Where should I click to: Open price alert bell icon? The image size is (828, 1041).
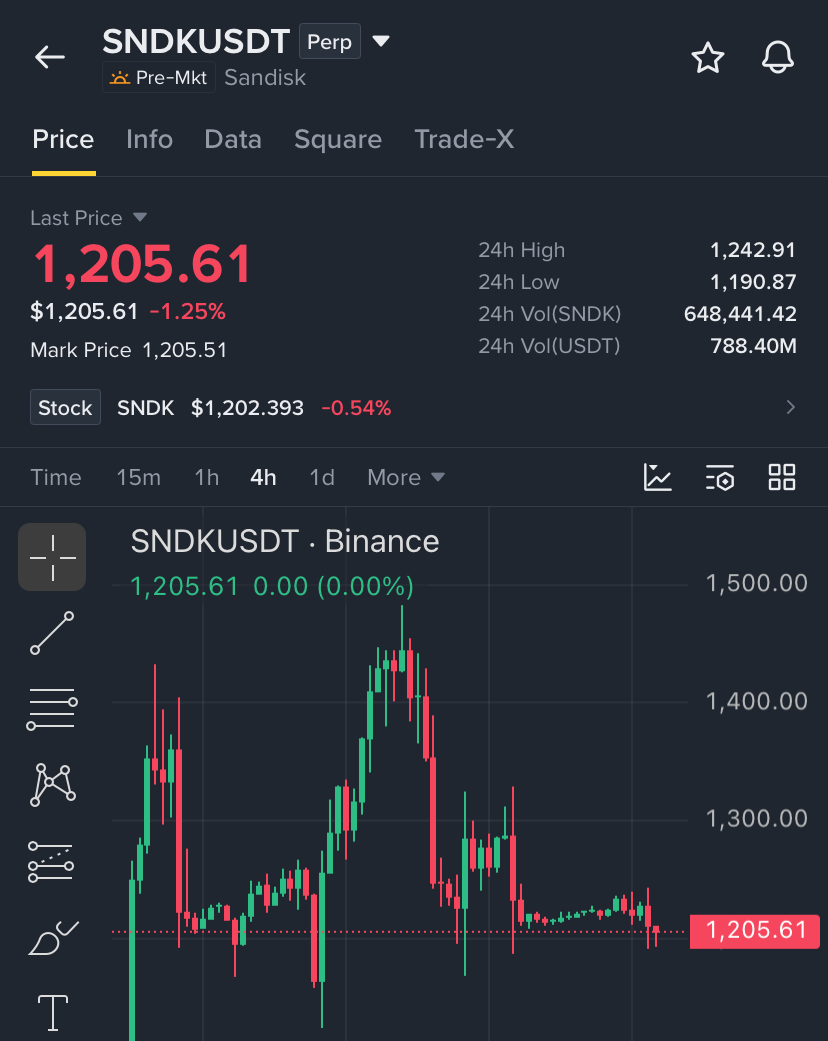pyautogui.click(x=778, y=57)
